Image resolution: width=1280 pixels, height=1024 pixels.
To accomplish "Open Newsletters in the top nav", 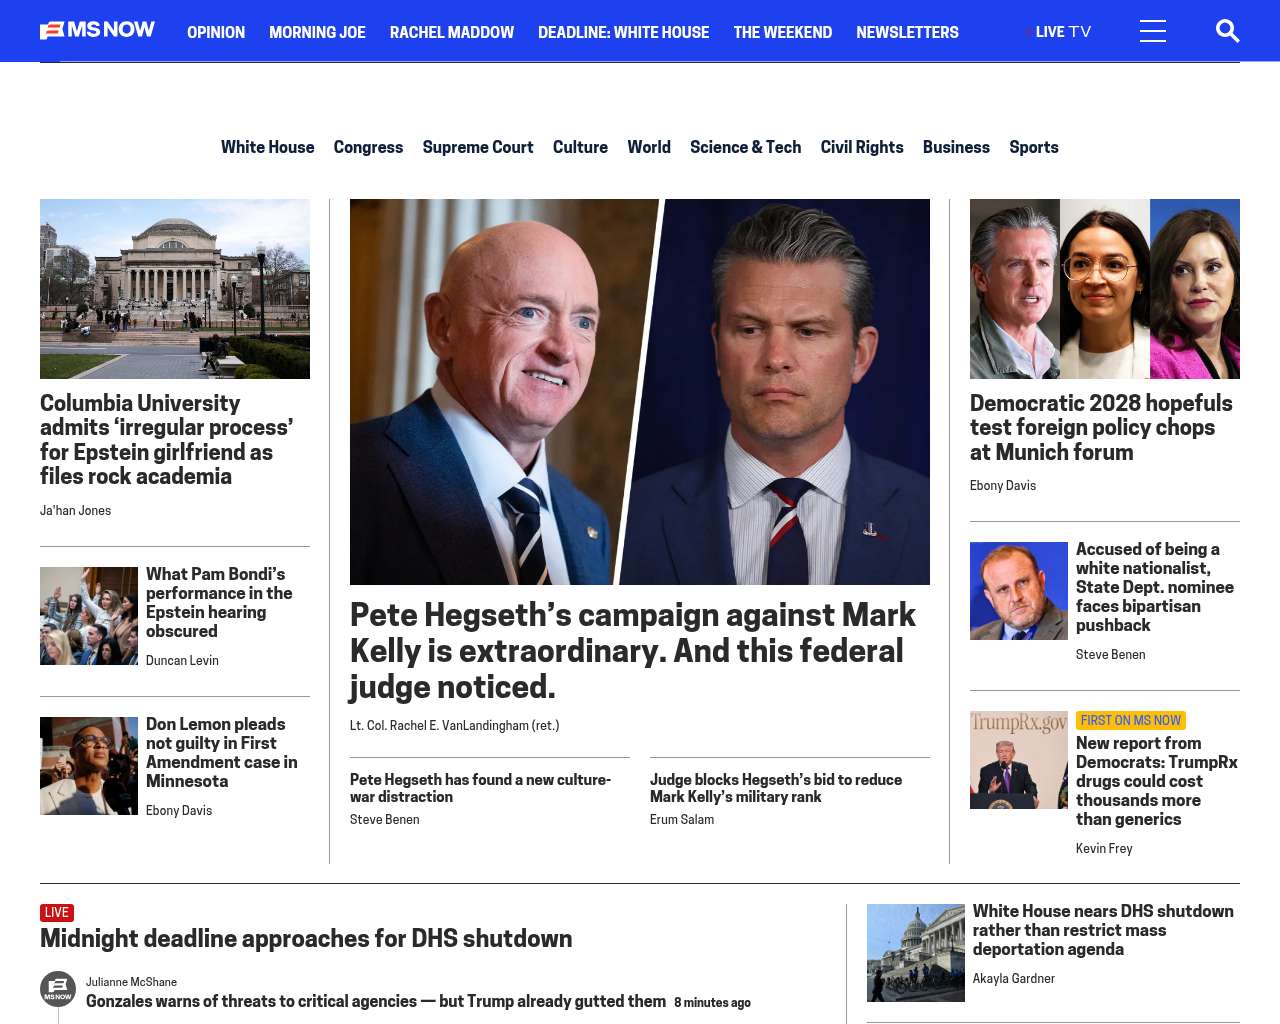I will point(907,32).
